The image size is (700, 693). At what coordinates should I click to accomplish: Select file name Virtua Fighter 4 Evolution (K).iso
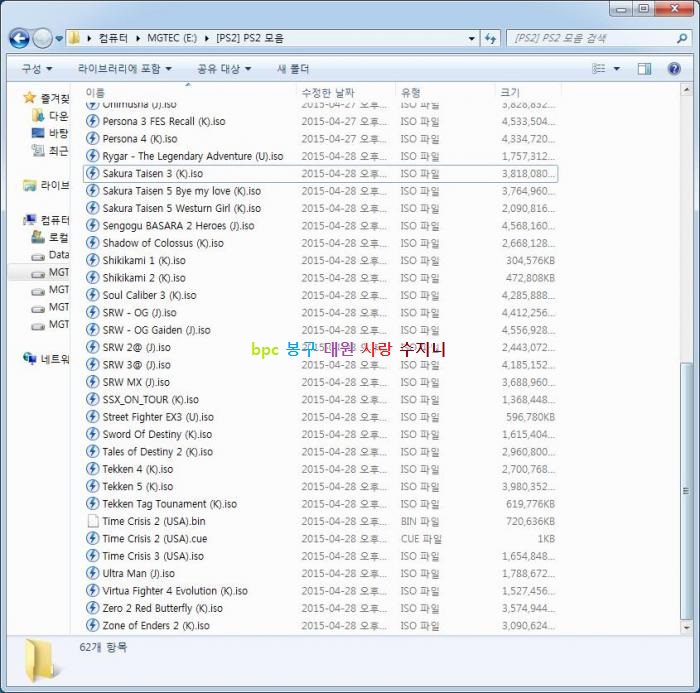175,591
